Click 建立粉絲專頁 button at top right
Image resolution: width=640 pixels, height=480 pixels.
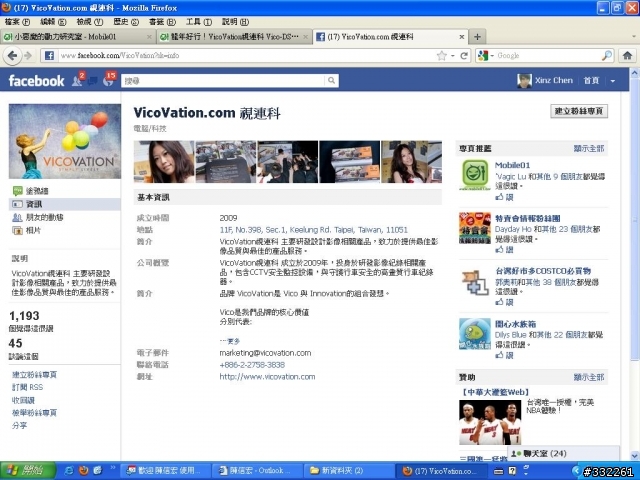579,111
